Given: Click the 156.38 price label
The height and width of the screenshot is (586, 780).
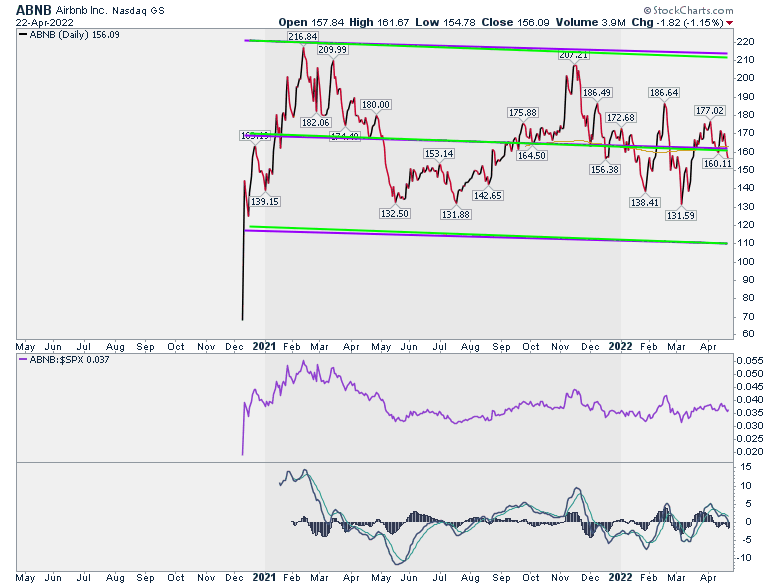Looking at the screenshot, I should (x=605, y=170).
